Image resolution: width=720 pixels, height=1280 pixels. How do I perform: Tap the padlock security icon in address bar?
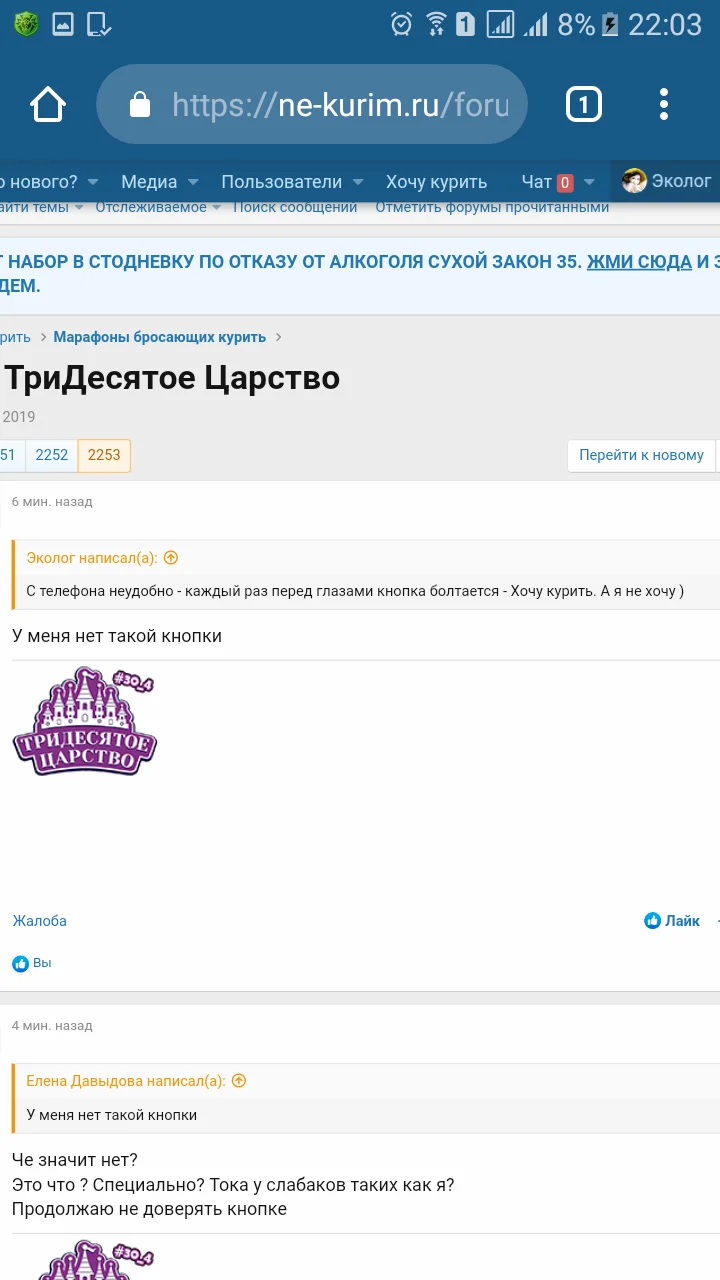pyautogui.click(x=140, y=104)
